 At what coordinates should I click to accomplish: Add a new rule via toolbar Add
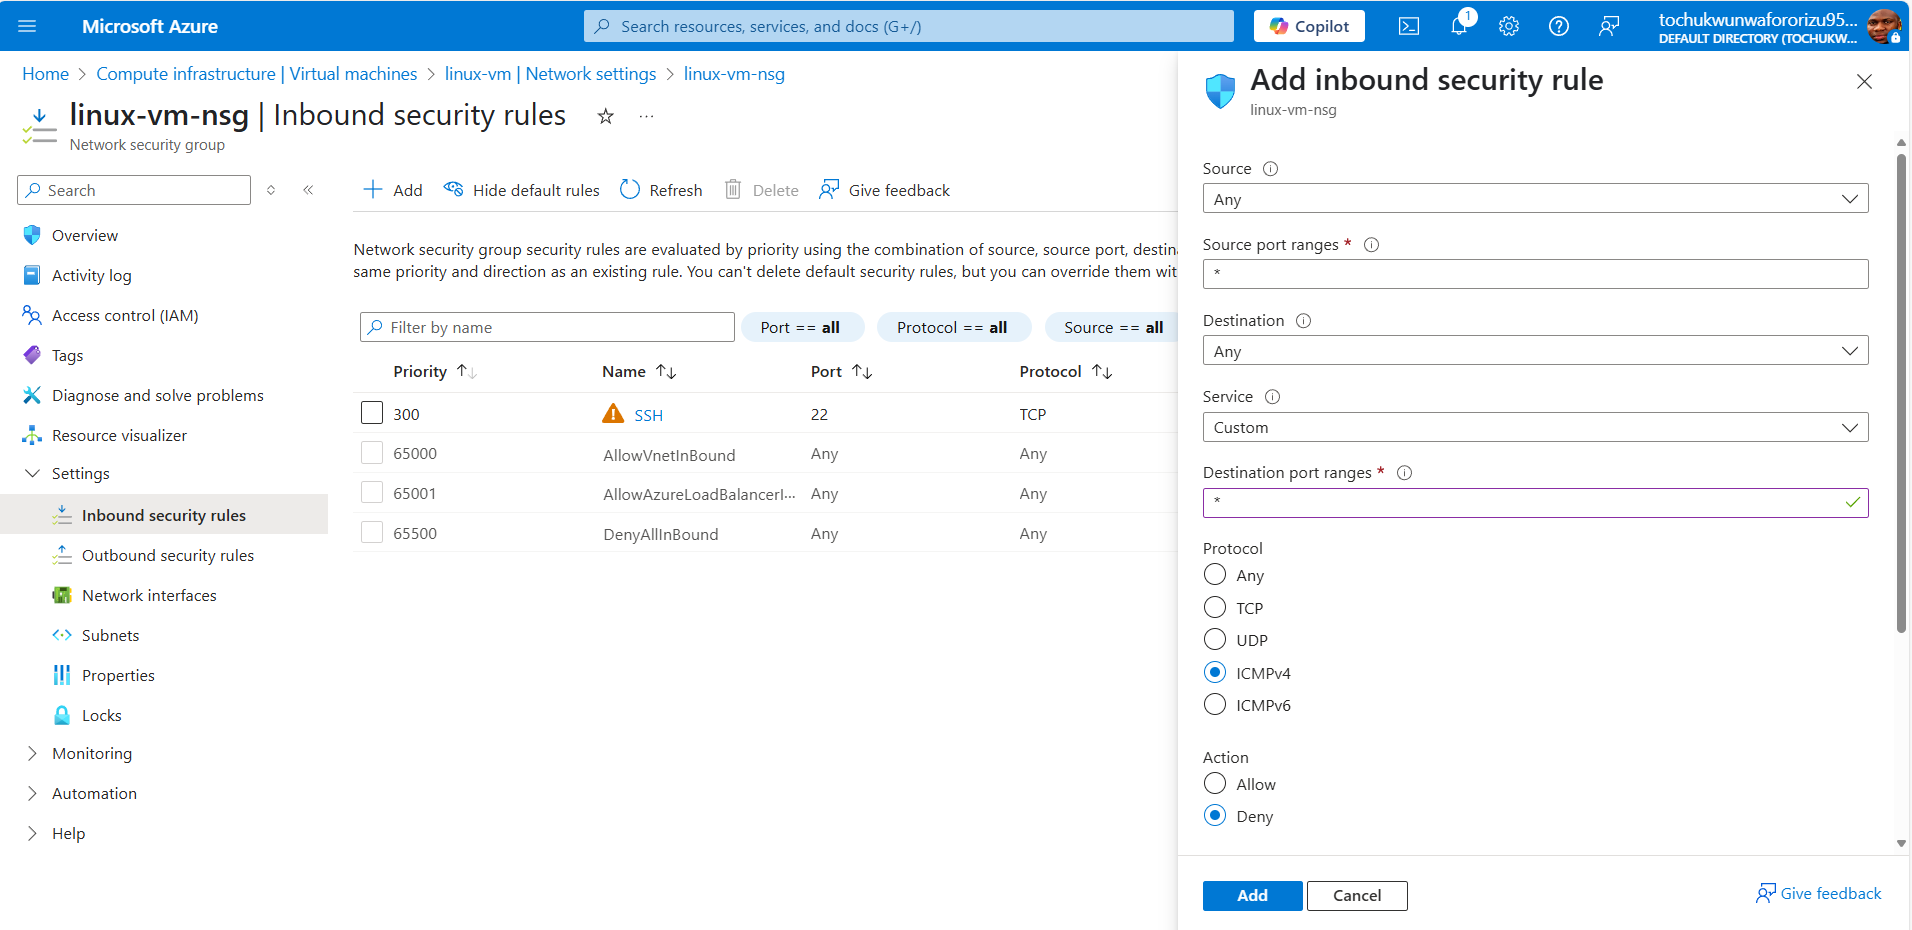coord(393,190)
